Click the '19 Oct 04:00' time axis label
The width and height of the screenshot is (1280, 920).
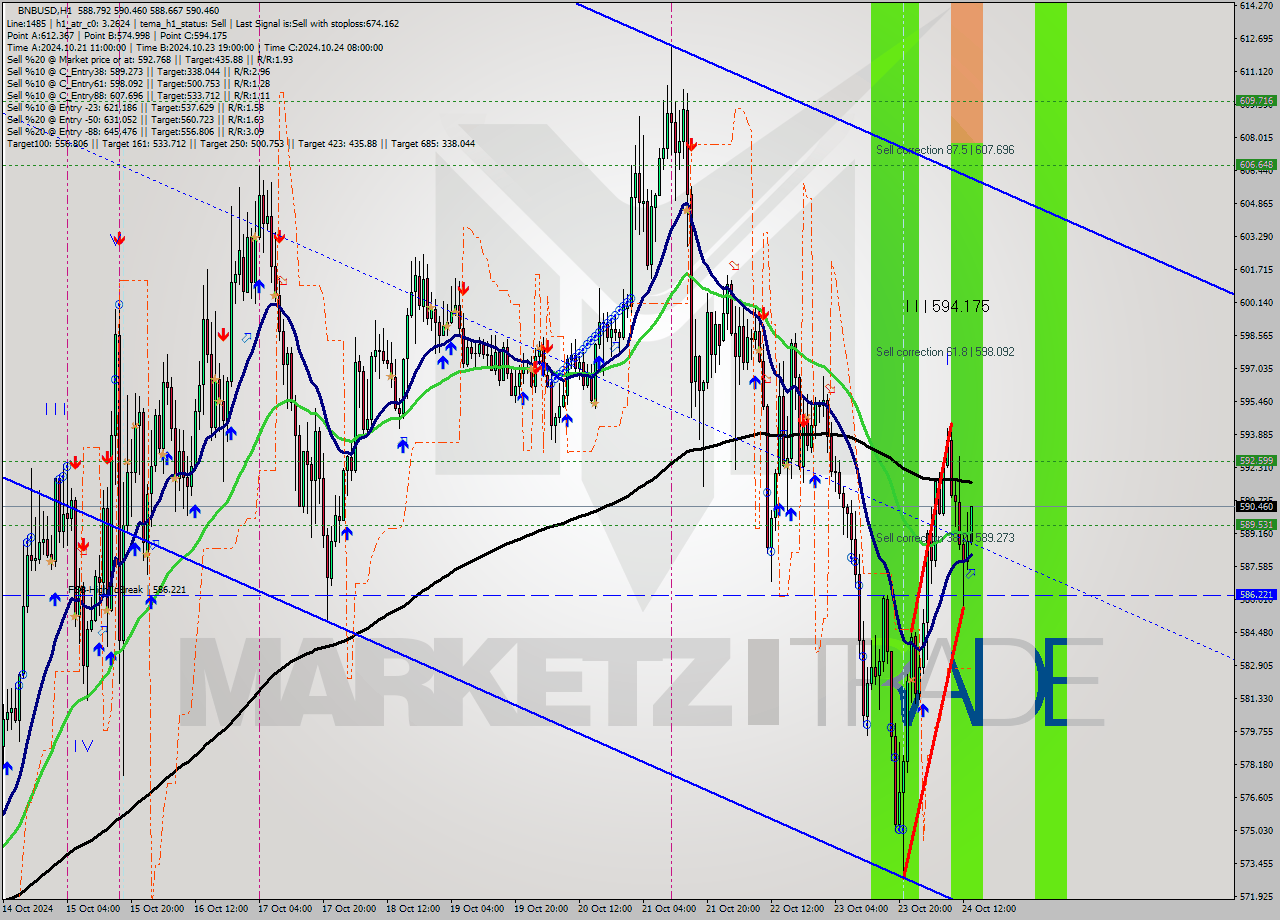[x=477, y=909]
